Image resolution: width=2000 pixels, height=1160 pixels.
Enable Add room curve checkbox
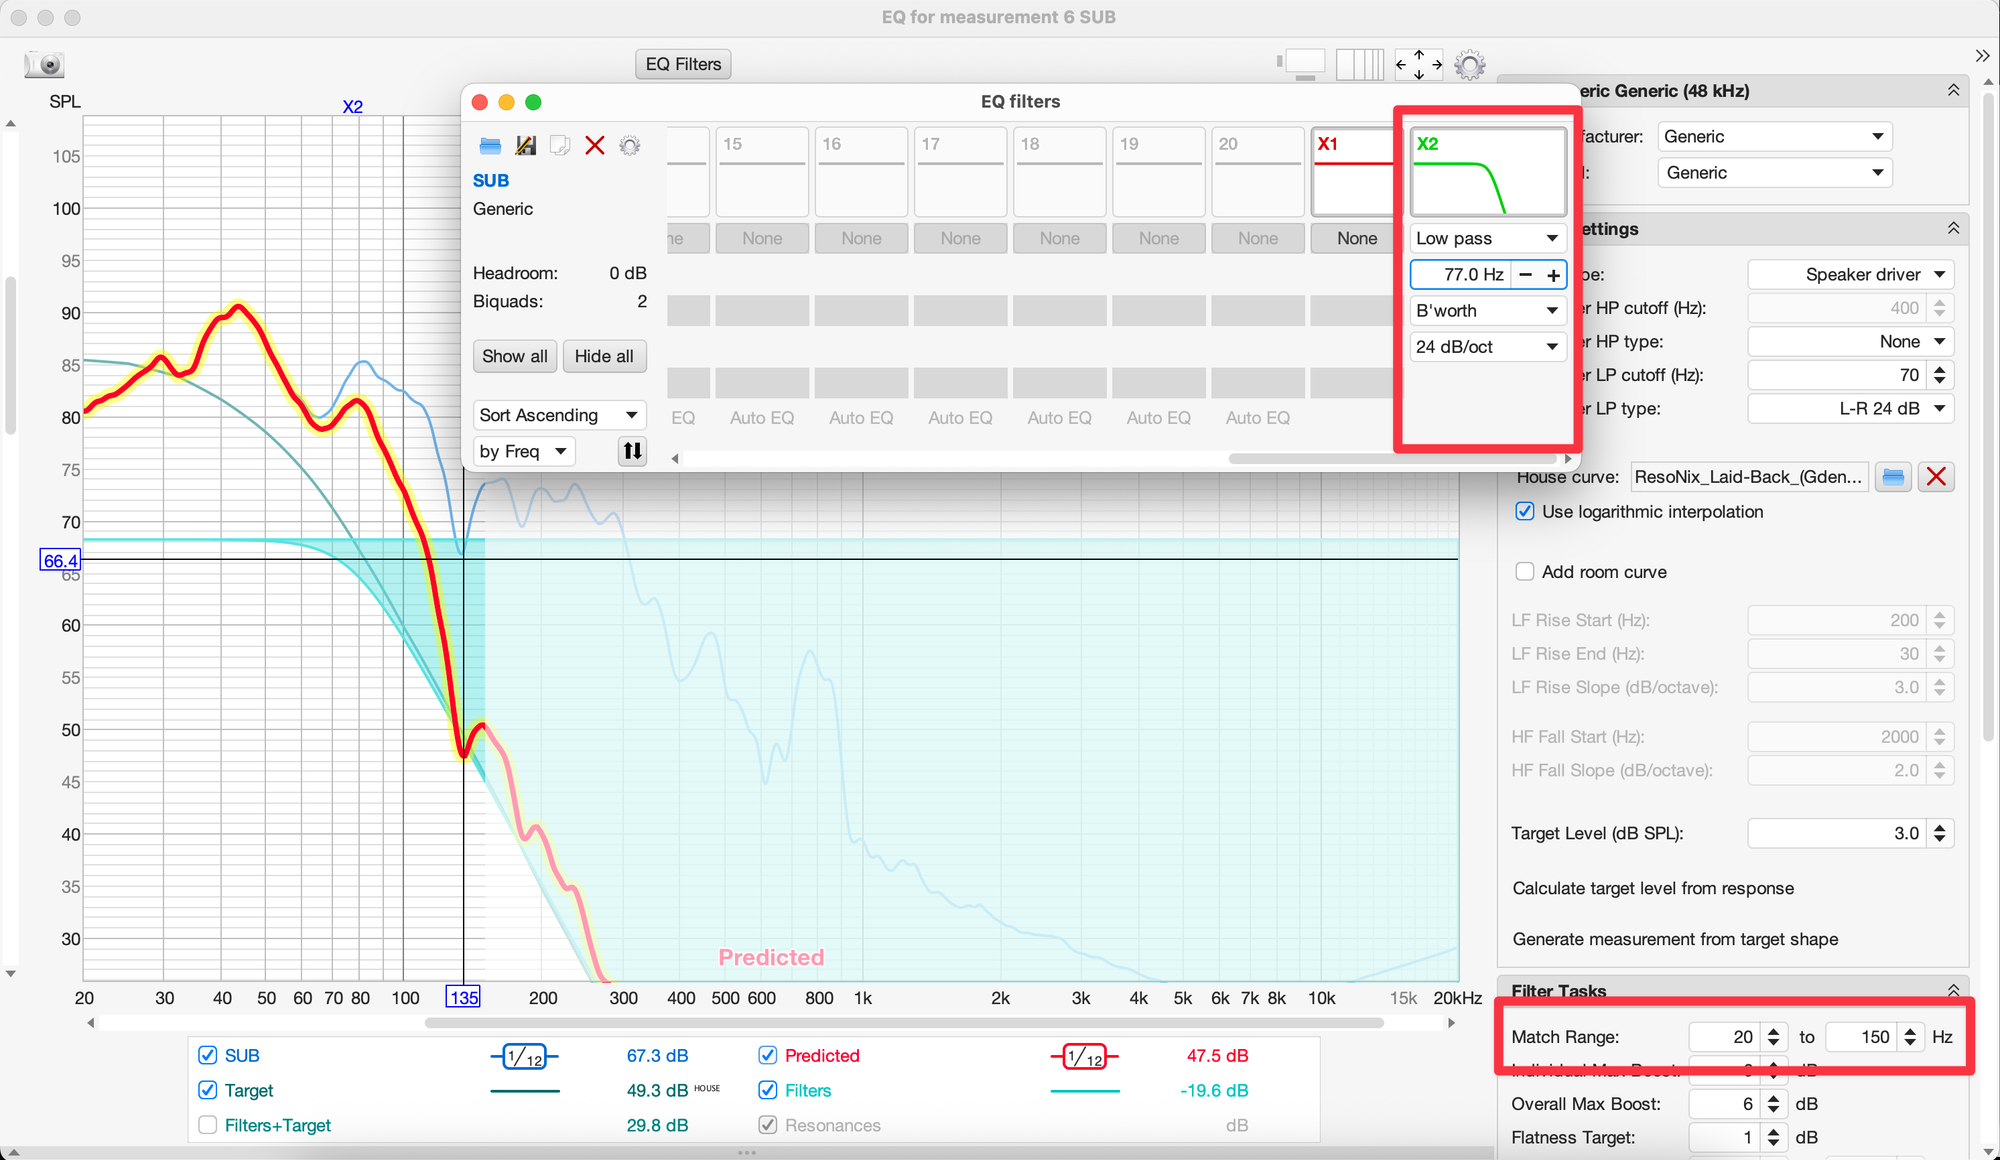[x=1524, y=572]
